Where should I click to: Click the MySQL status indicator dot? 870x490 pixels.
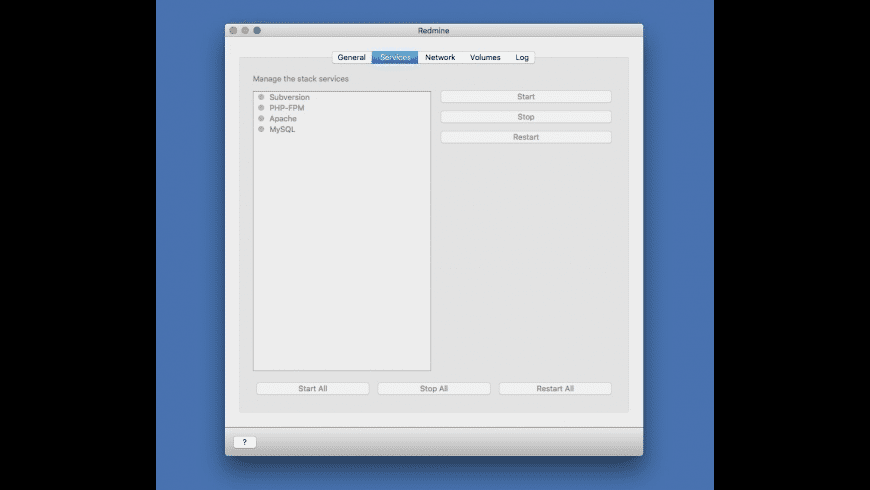point(261,129)
